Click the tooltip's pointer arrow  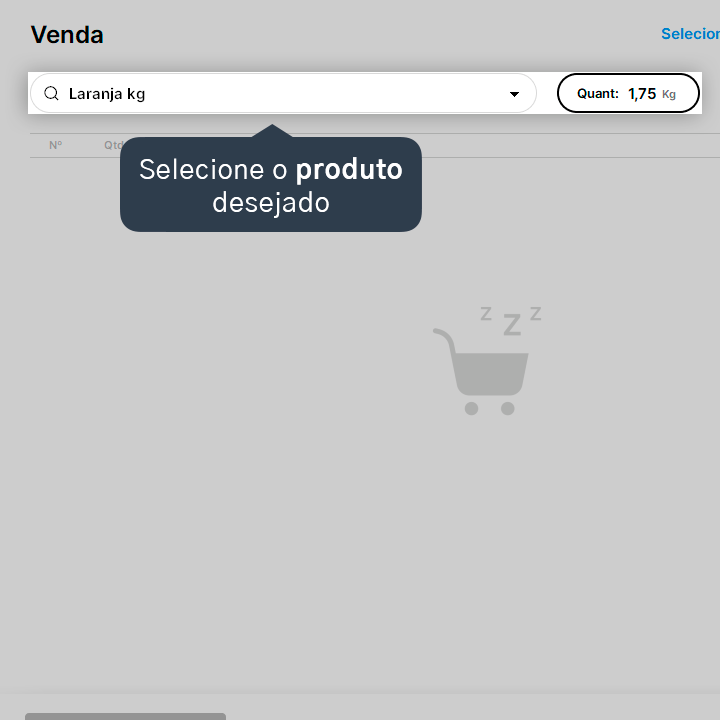coord(272,130)
